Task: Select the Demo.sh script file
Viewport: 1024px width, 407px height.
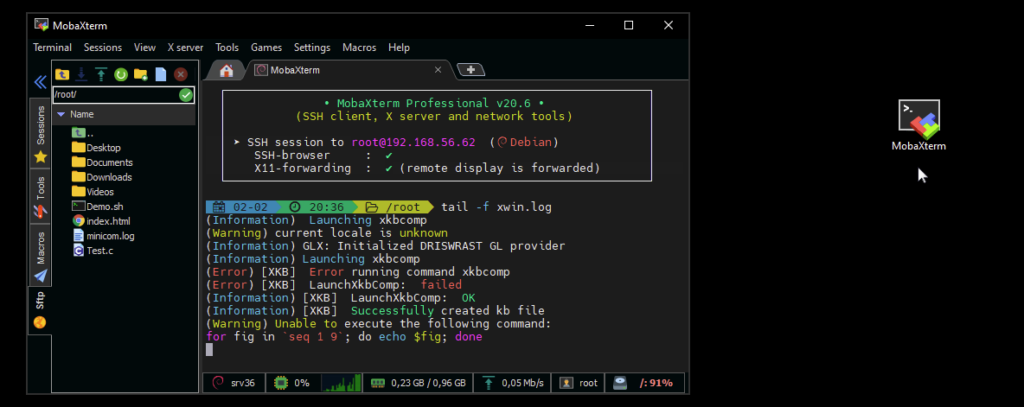Action: pyautogui.click(x=97, y=206)
